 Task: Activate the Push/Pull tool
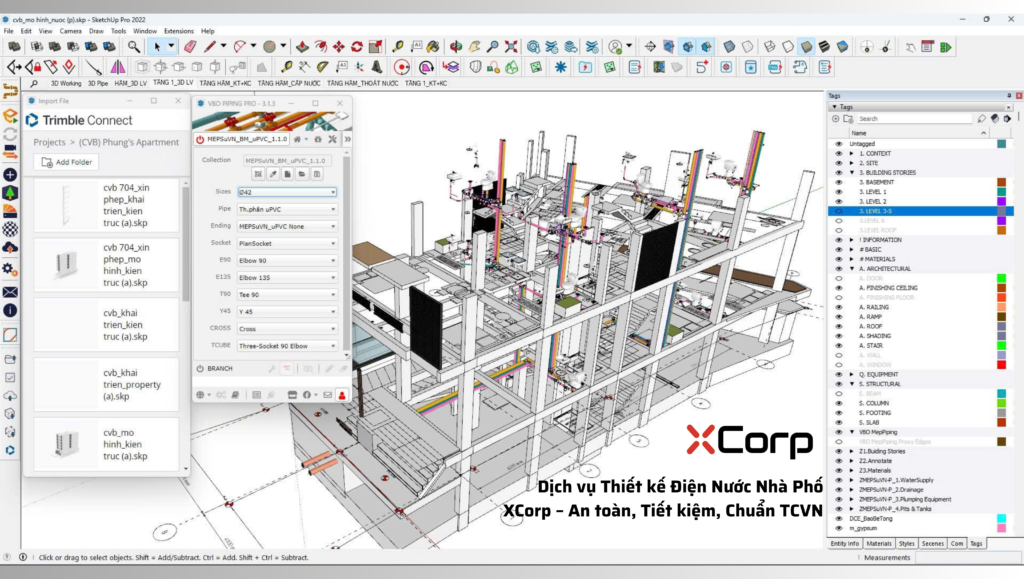pos(304,46)
